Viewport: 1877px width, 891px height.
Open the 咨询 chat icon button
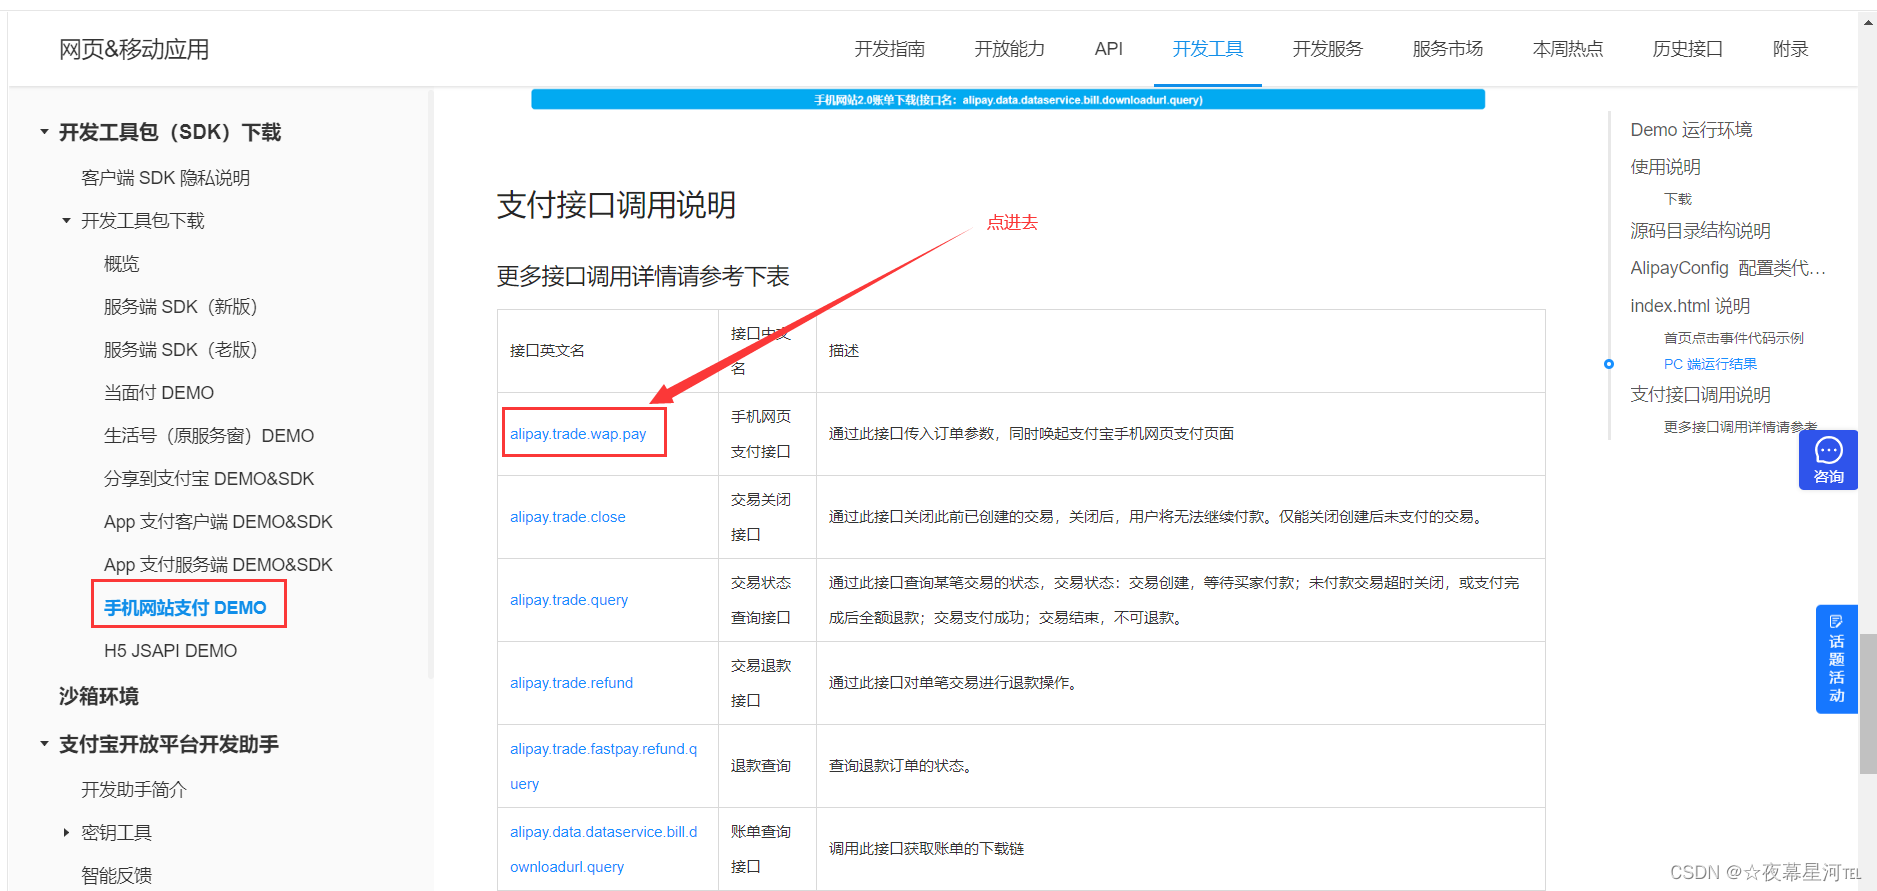[1828, 460]
